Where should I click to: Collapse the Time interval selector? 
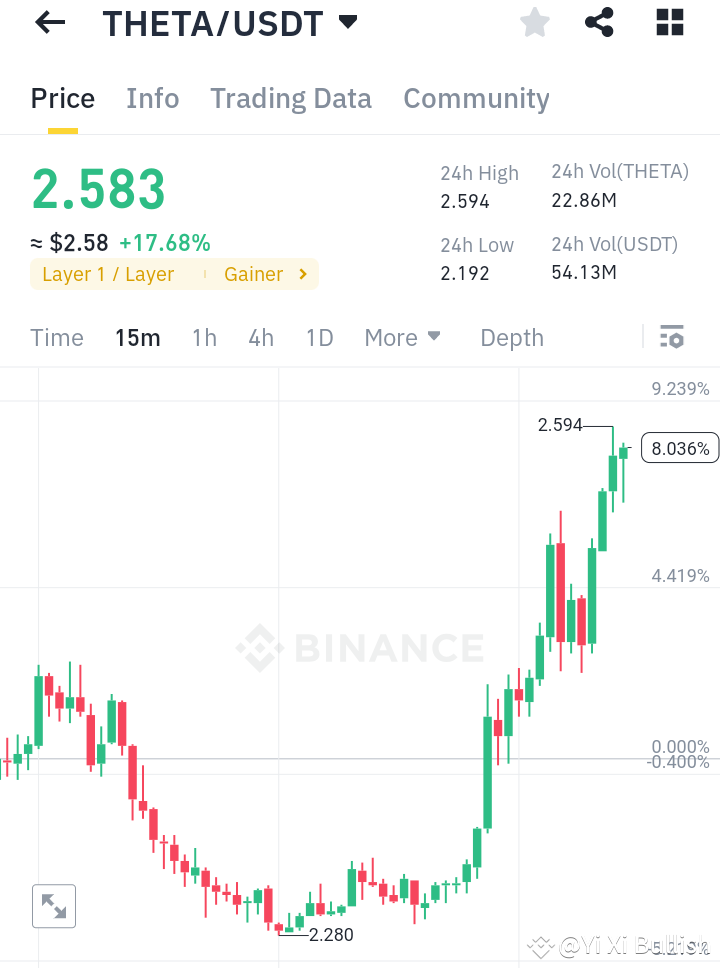pyautogui.click(x=57, y=338)
